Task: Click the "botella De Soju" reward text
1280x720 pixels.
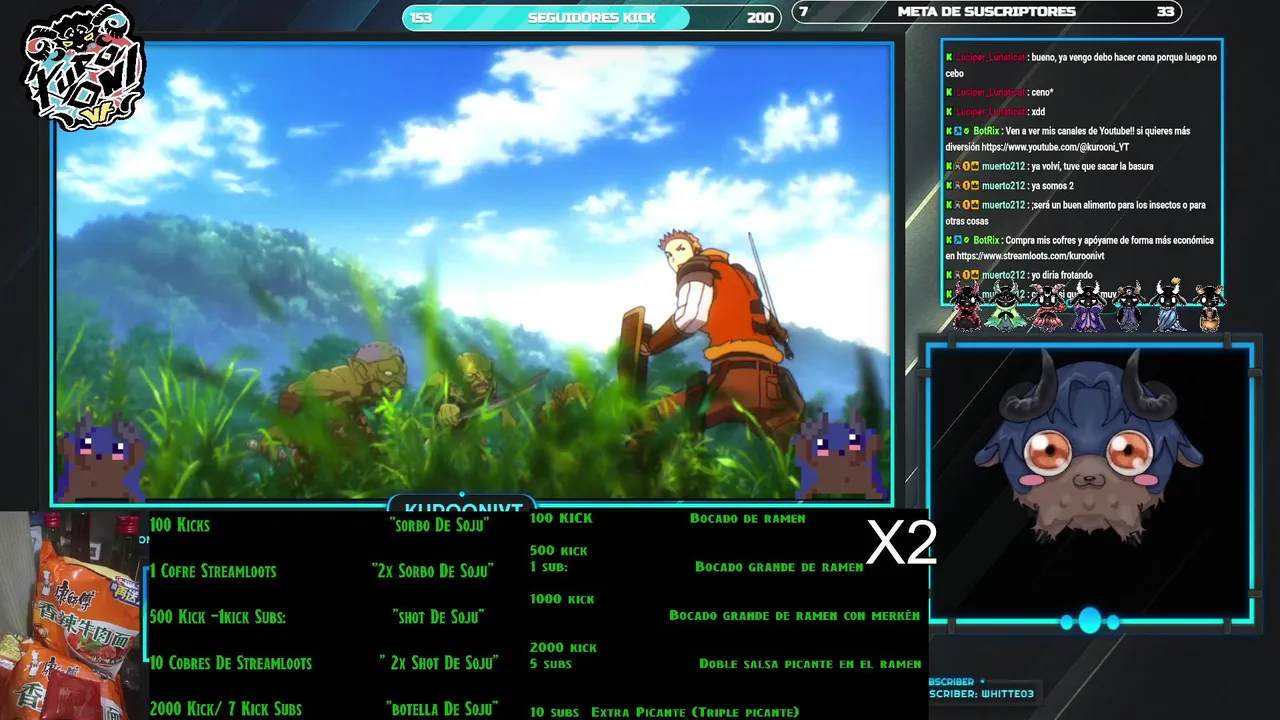Action: [x=441, y=709]
